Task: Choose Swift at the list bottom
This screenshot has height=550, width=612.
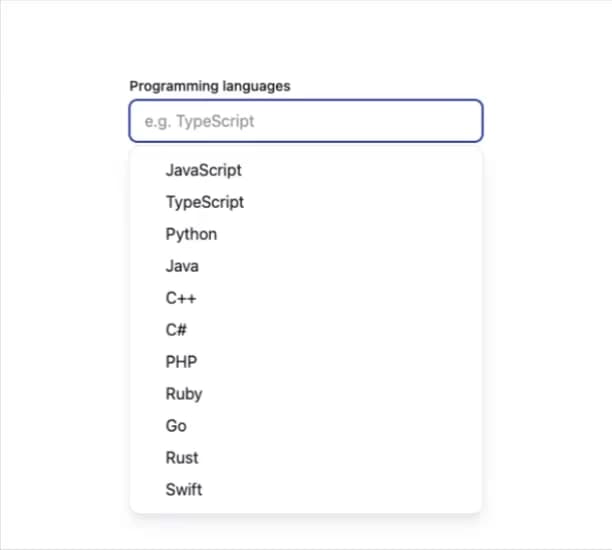Action: pyautogui.click(x=306, y=489)
